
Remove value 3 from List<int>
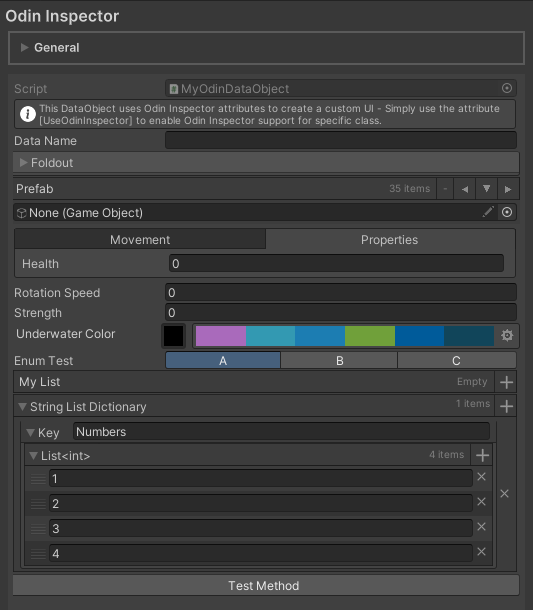[x=482, y=527]
